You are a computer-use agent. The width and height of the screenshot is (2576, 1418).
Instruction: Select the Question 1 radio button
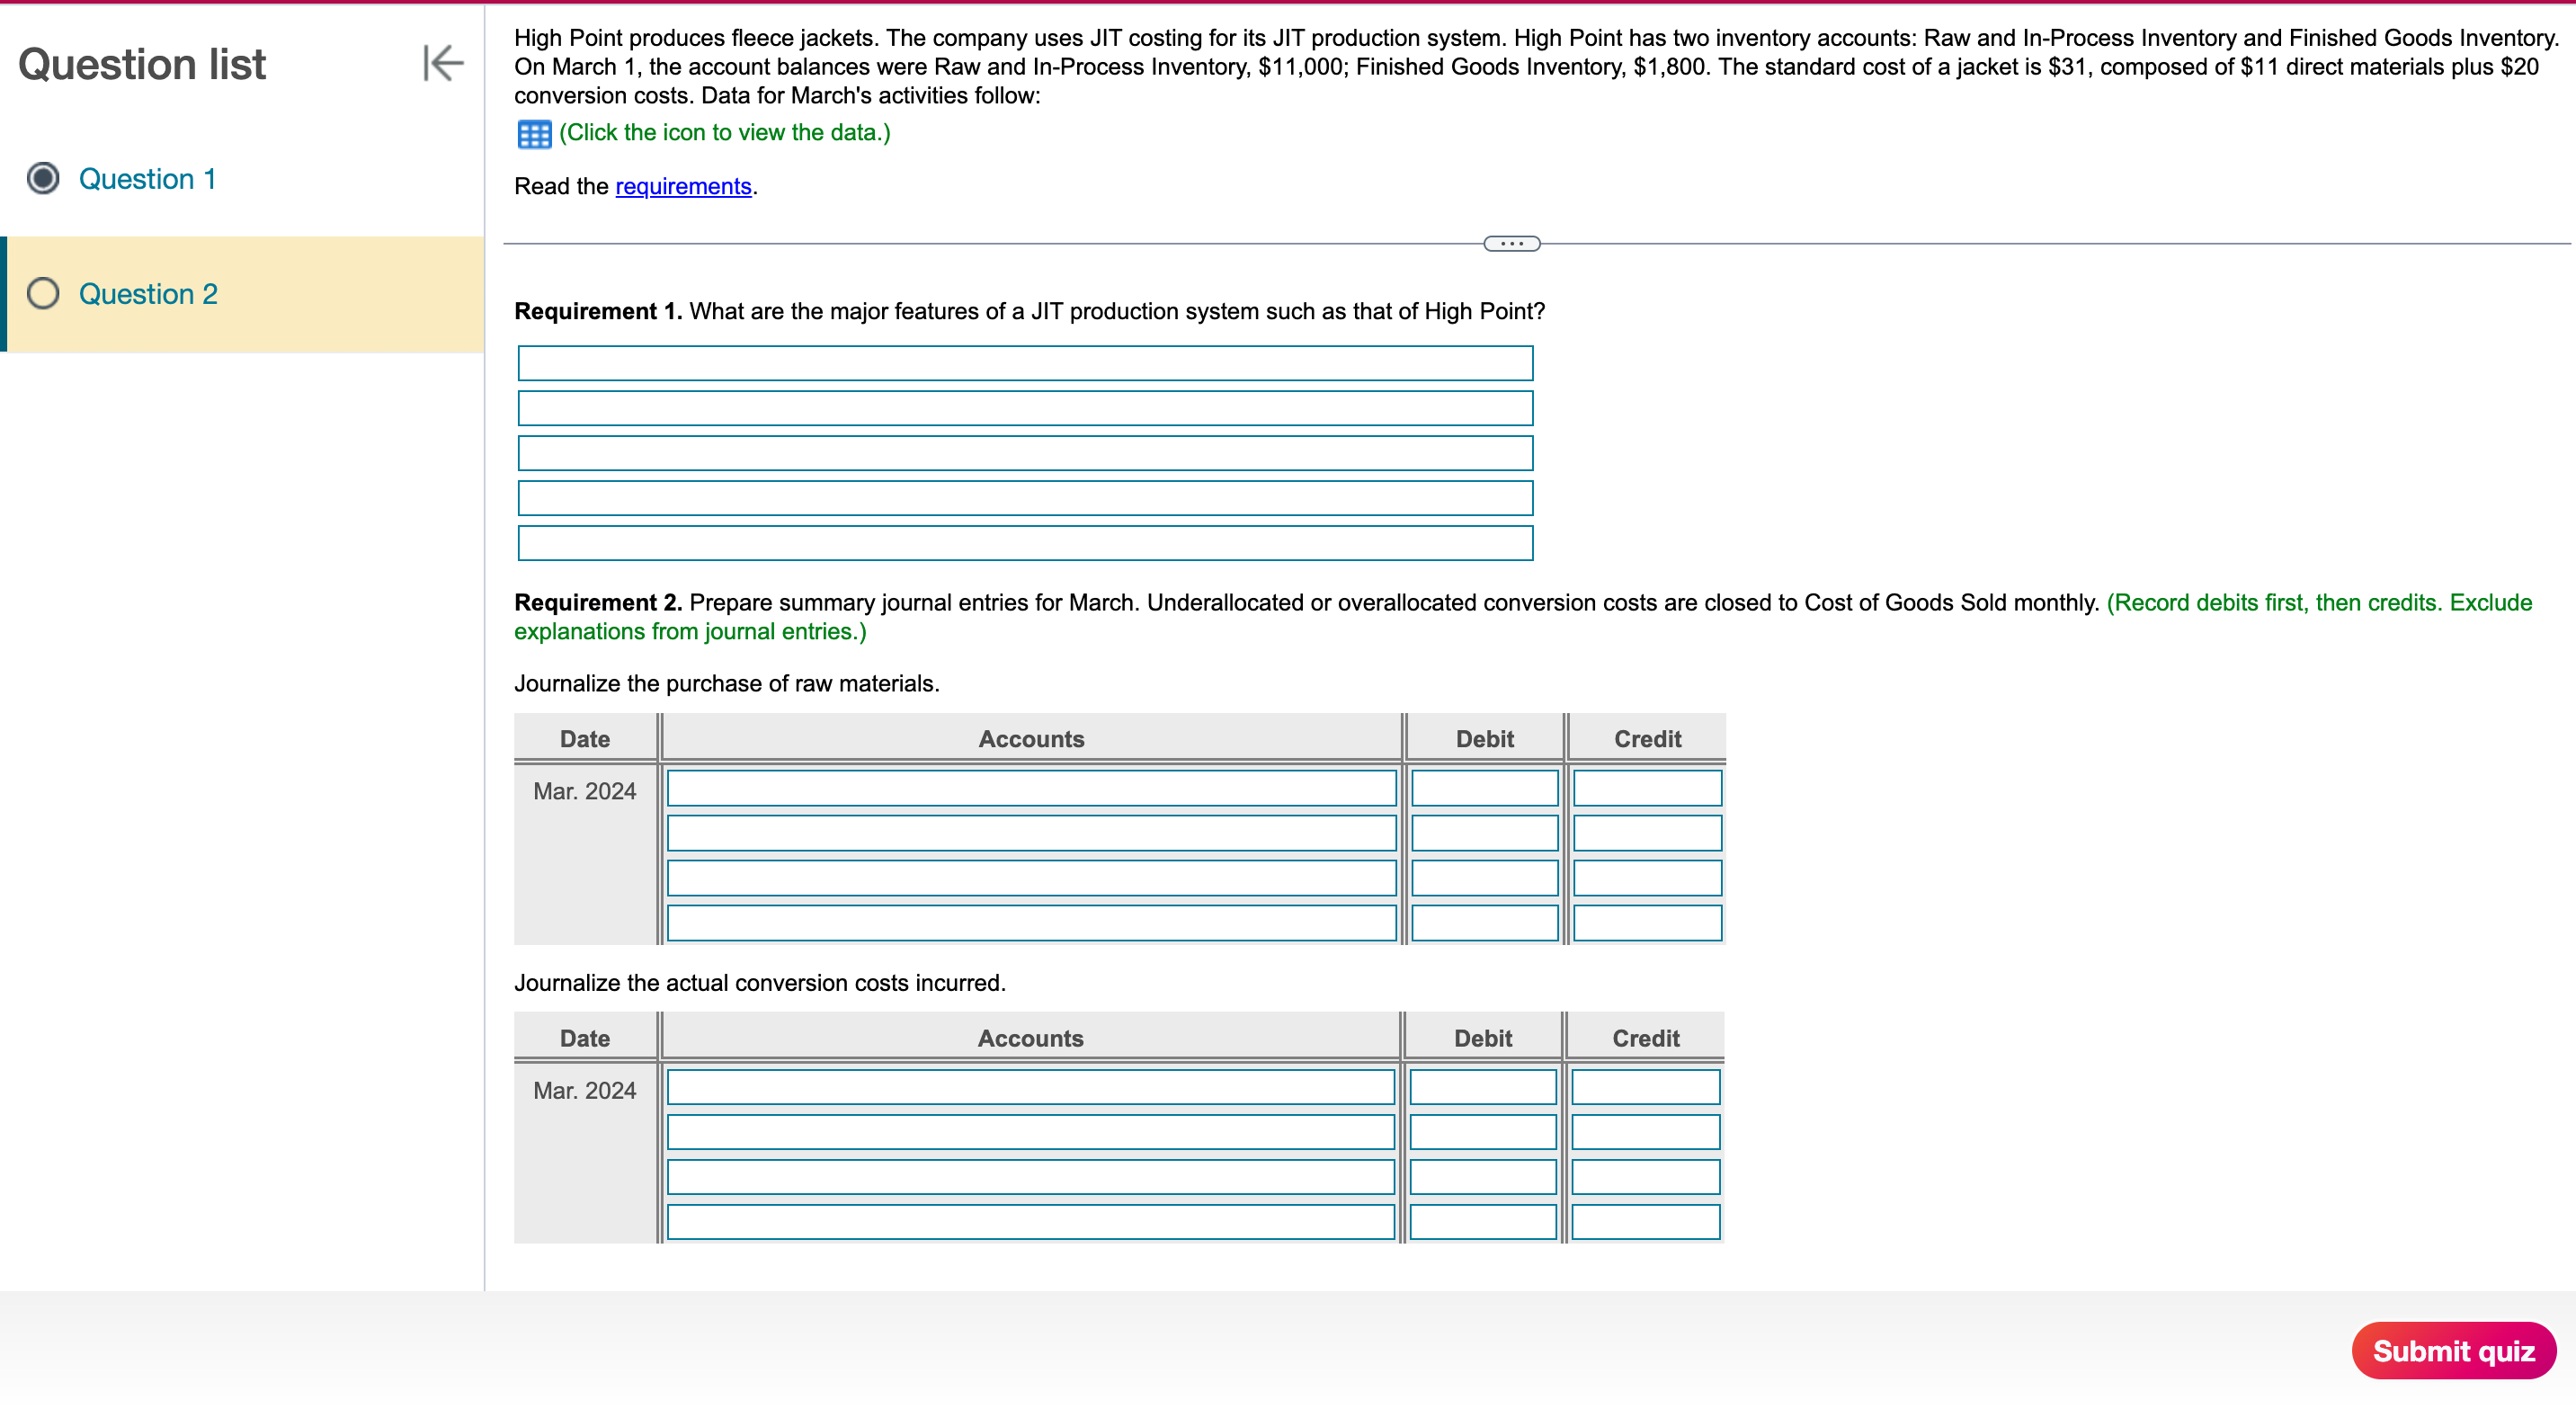43,178
